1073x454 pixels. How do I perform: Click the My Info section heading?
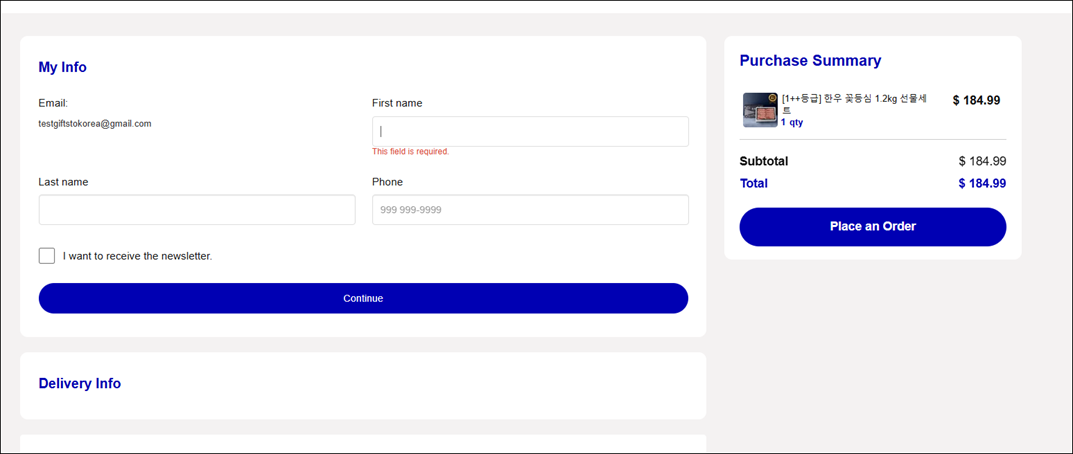[62, 67]
